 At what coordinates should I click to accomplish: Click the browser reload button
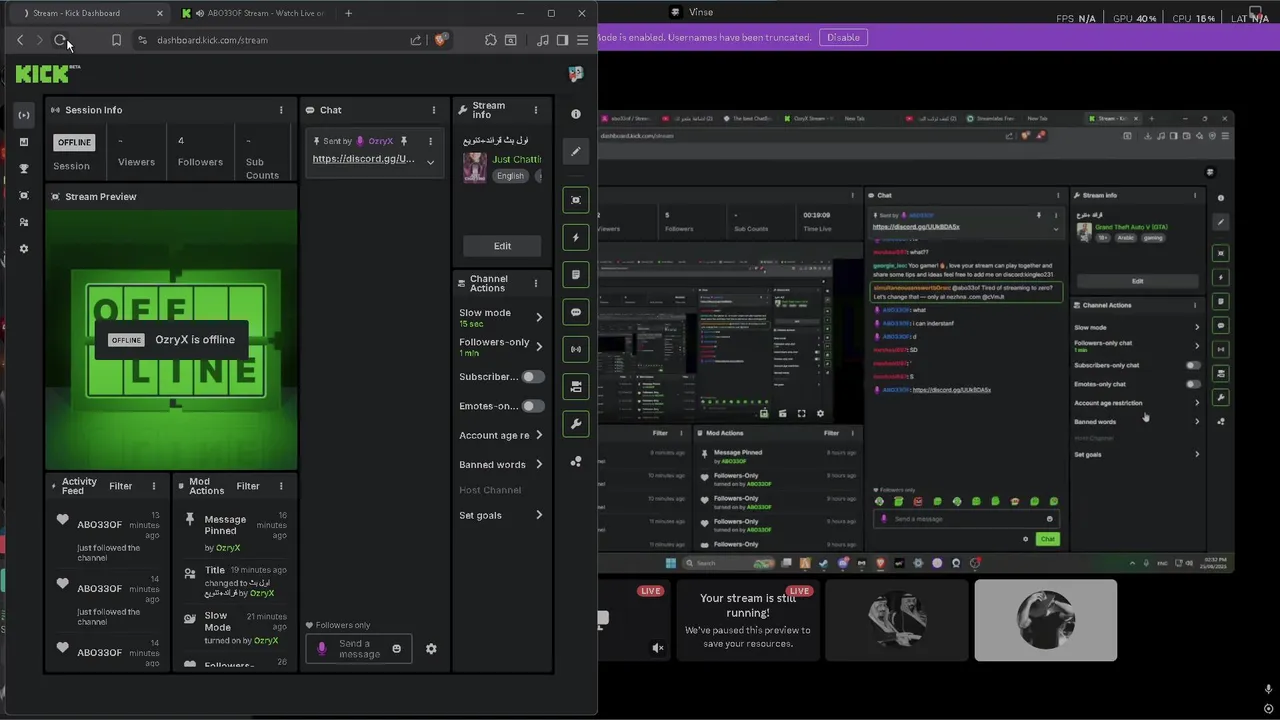pos(60,40)
